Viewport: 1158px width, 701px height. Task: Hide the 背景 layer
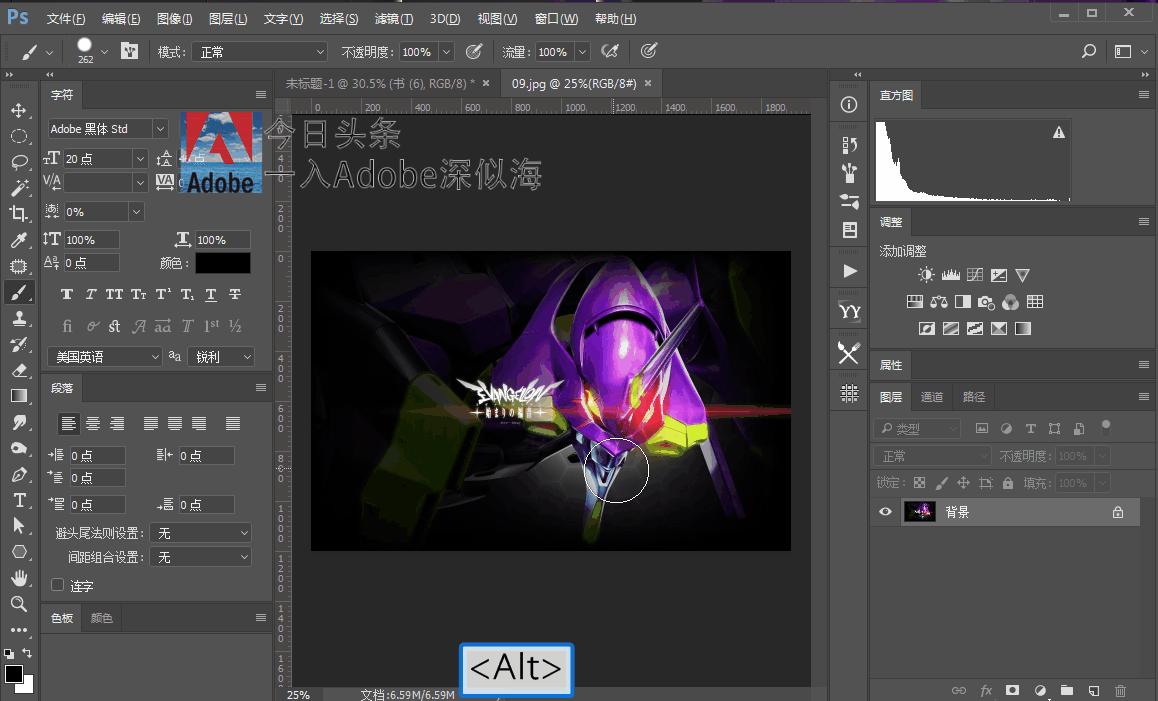tap(884, 511)
